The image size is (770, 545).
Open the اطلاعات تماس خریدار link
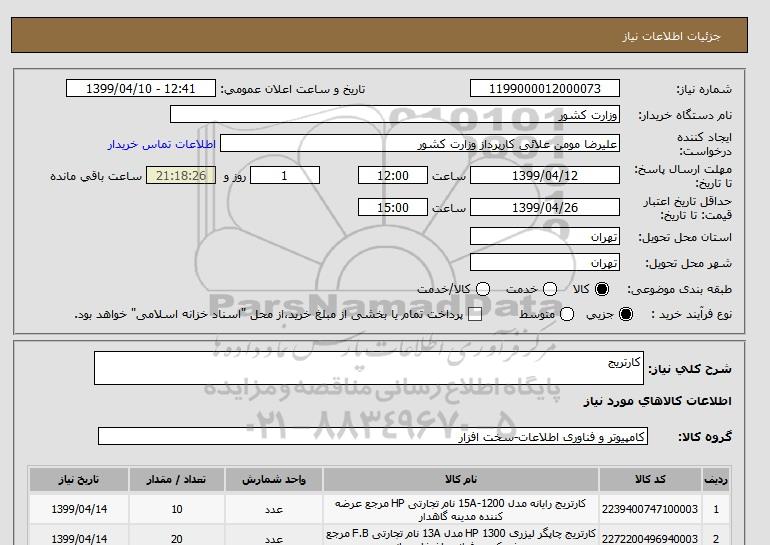coord(162,144)
